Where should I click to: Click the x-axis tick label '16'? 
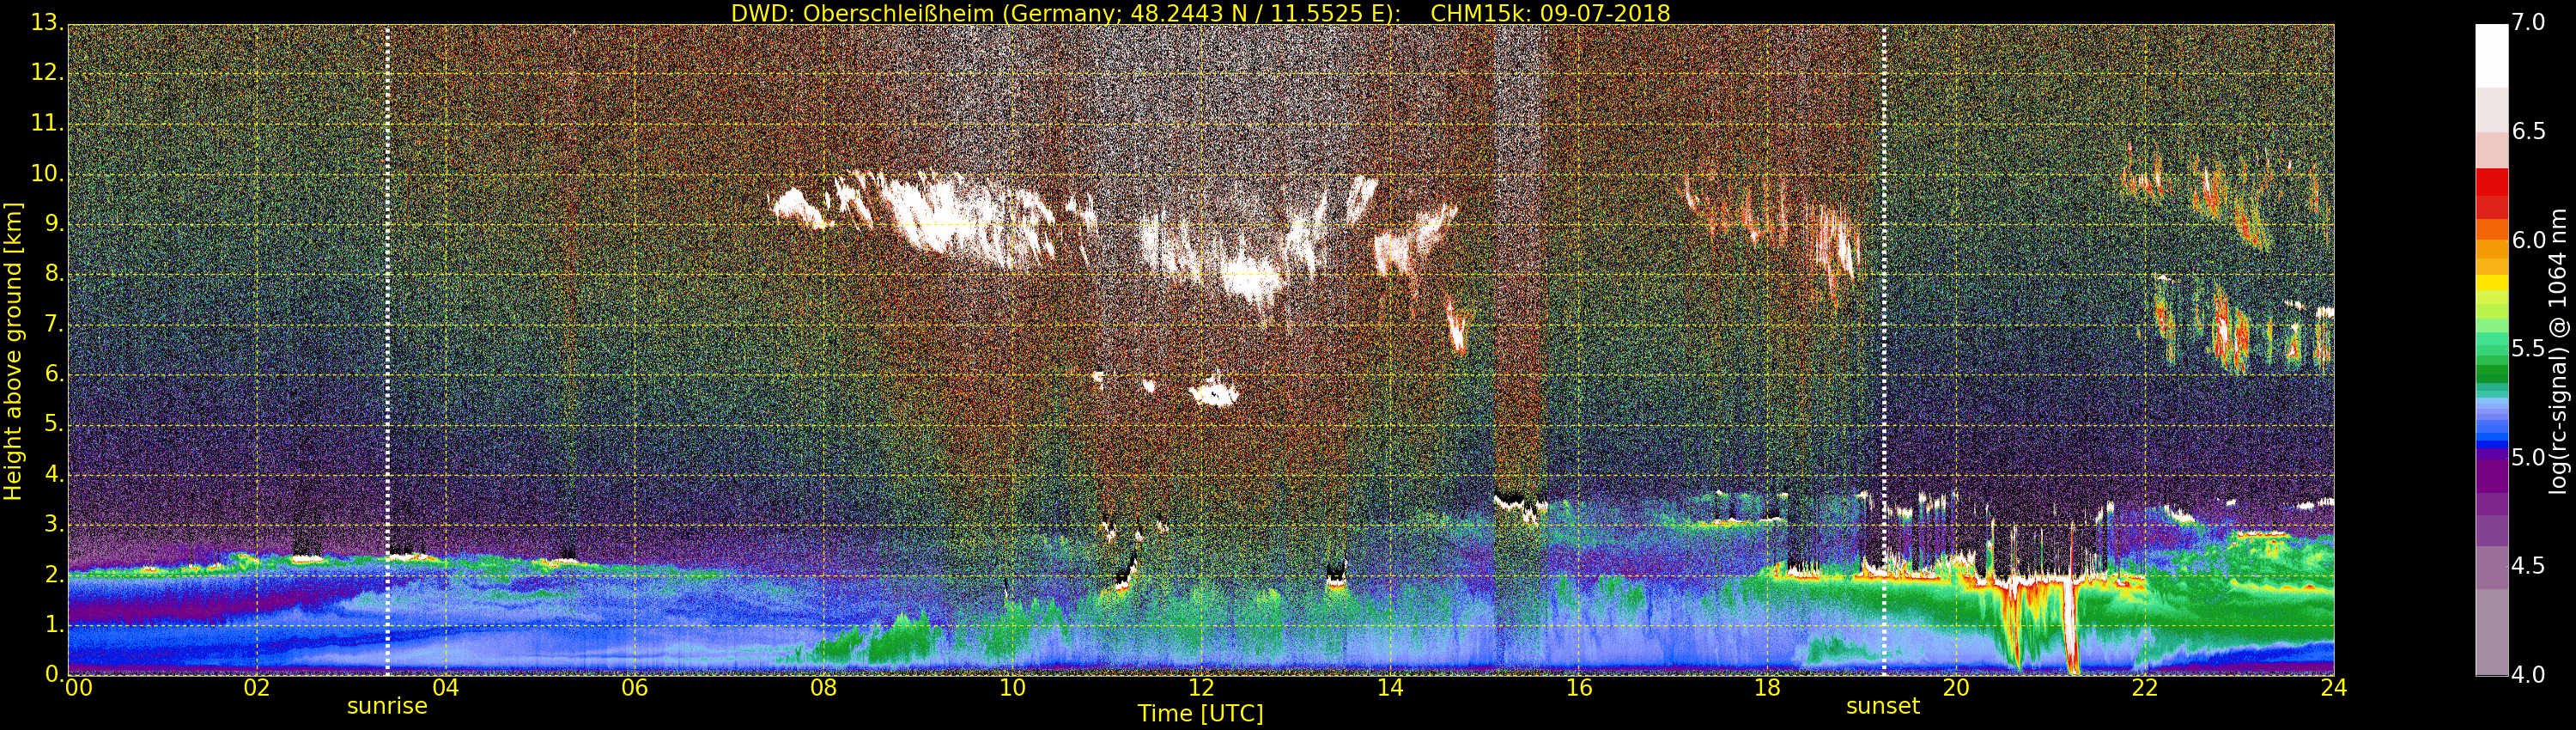(1579, 687)
